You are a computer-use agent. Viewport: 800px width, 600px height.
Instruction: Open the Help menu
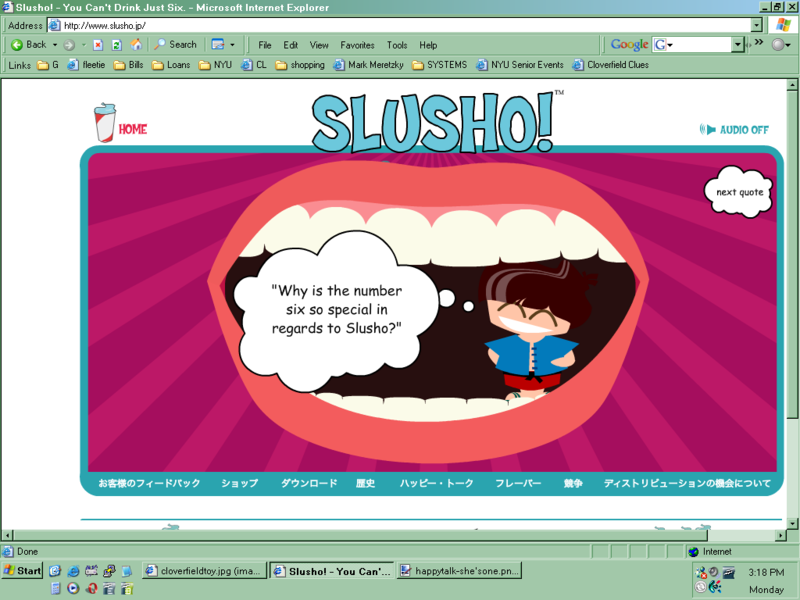[428, 45]
